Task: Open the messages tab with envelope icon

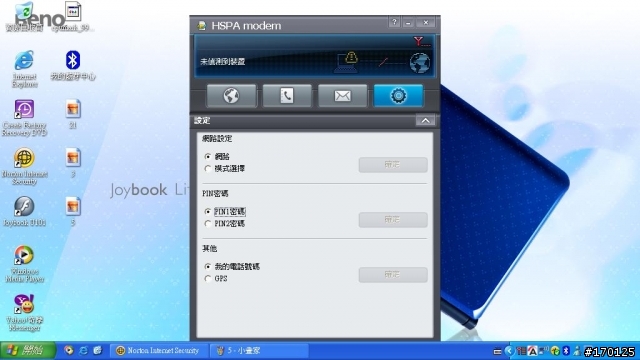Action: pos(342,96)
